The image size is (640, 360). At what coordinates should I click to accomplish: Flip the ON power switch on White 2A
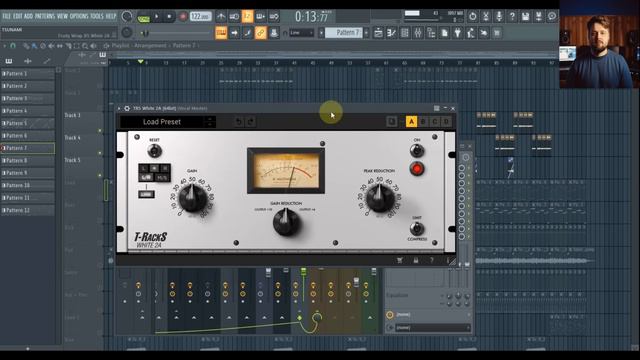point(417,151)
